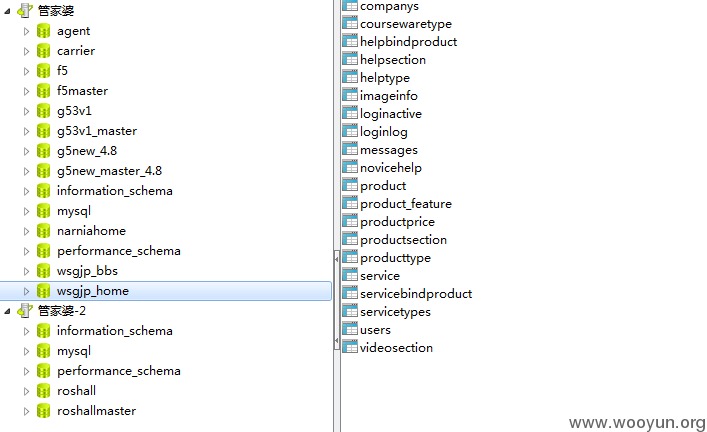Collapse the 管家婆 connection node
Screen dimensions: 707x432
tap(7, 11)
